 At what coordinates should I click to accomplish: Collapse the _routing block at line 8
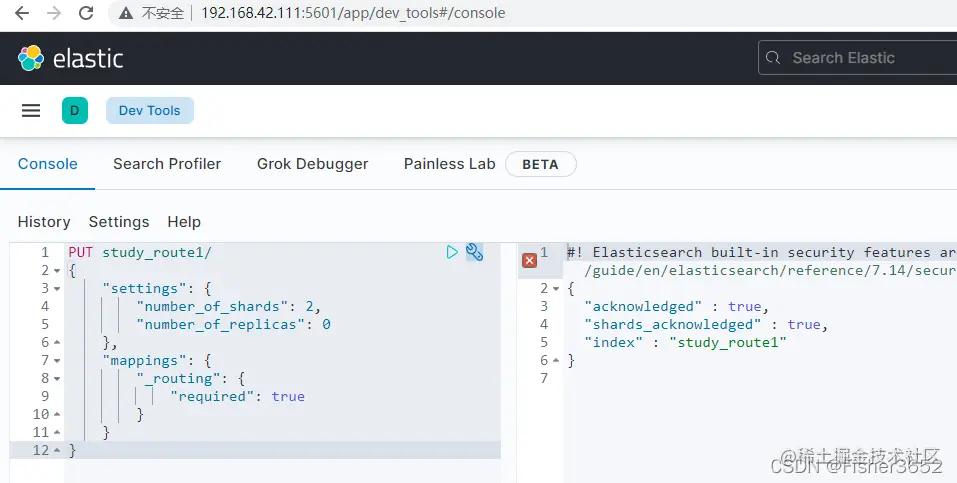coord(57,379)
